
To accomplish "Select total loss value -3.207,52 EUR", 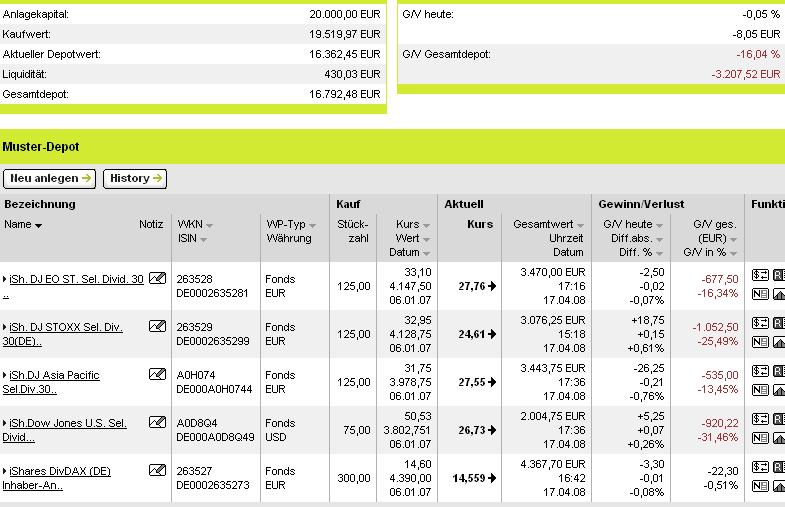I will (745, 74).
